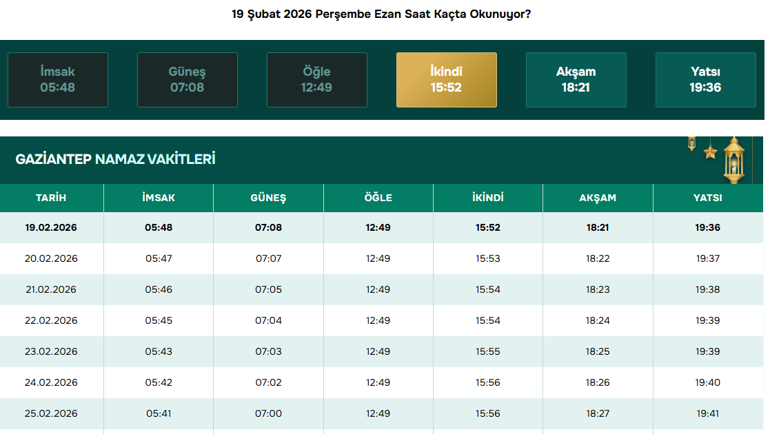Viewport: 770px width, 434px height.
Task: Select the date cell 22.02.2026
Action: point(51,320)
